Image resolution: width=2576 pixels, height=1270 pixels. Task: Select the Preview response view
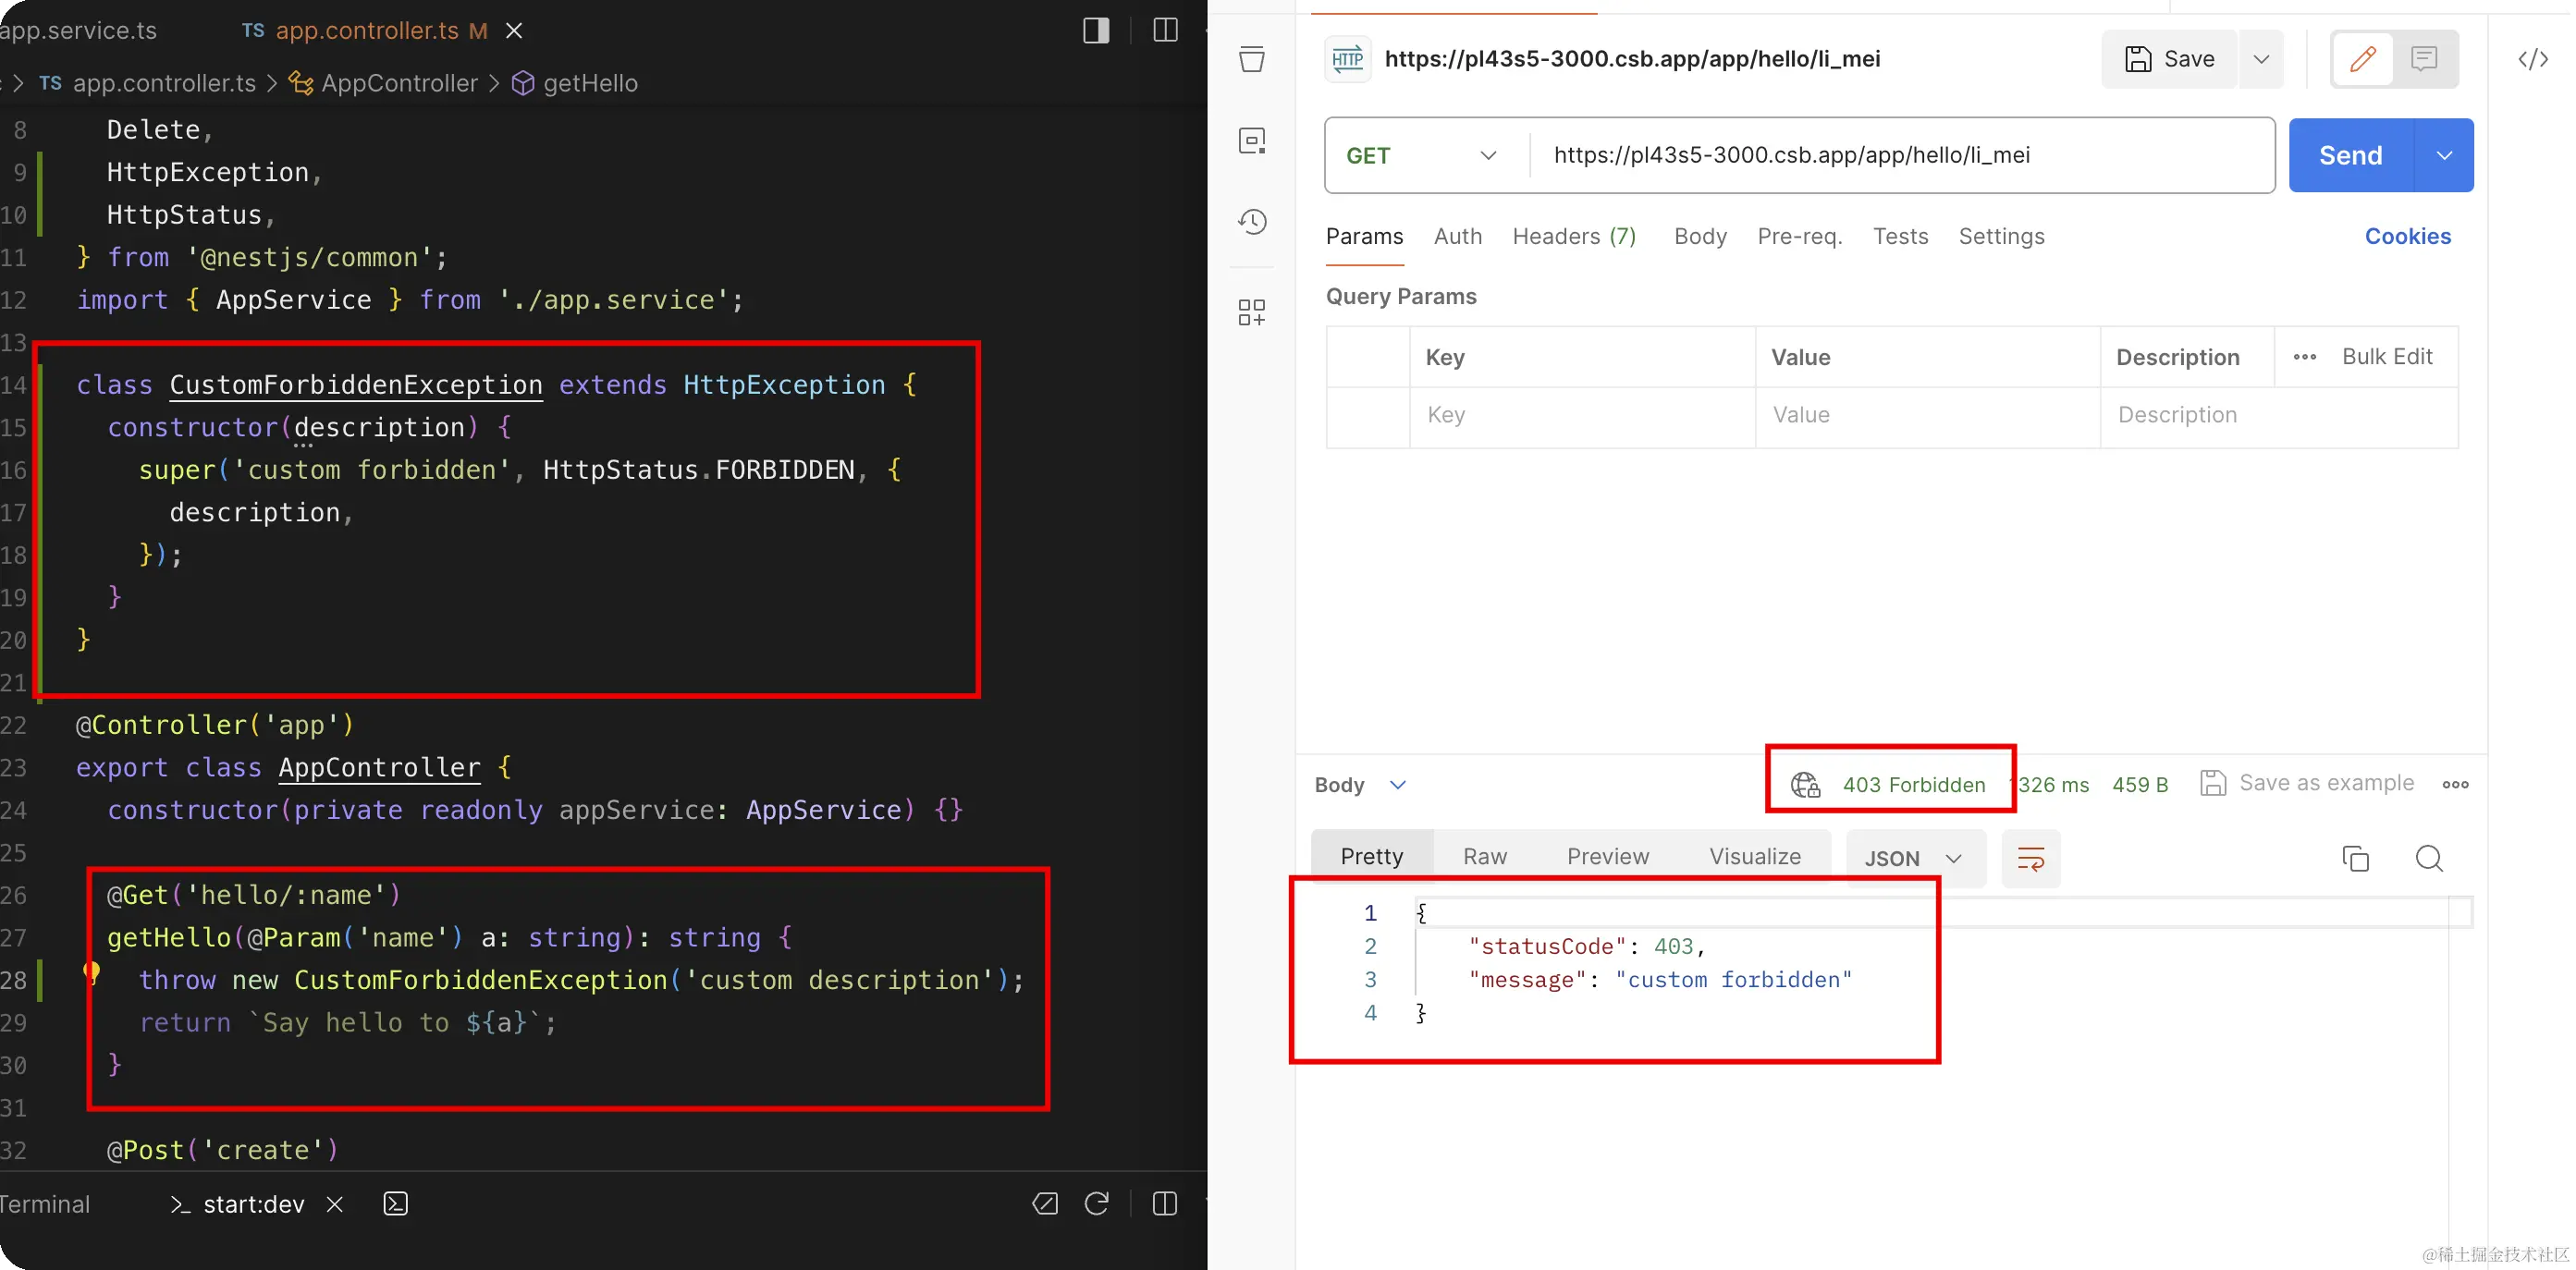pyautogui.click(x=1607, y=857)
